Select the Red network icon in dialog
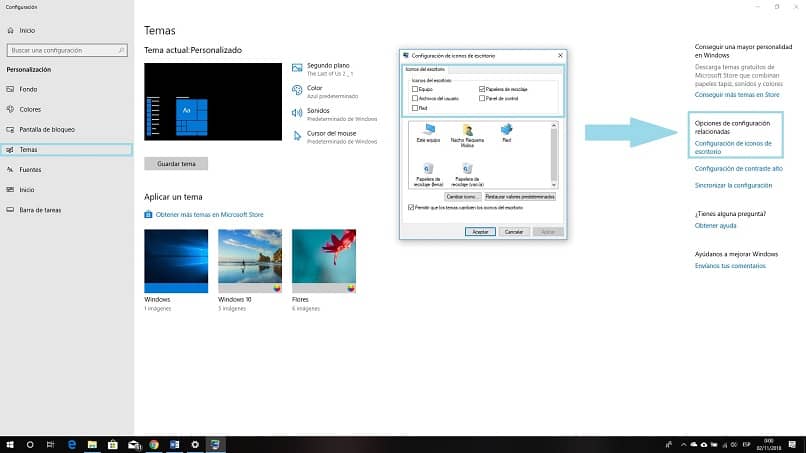This screenshot has width=806, height=453. (x=506, y=132)
